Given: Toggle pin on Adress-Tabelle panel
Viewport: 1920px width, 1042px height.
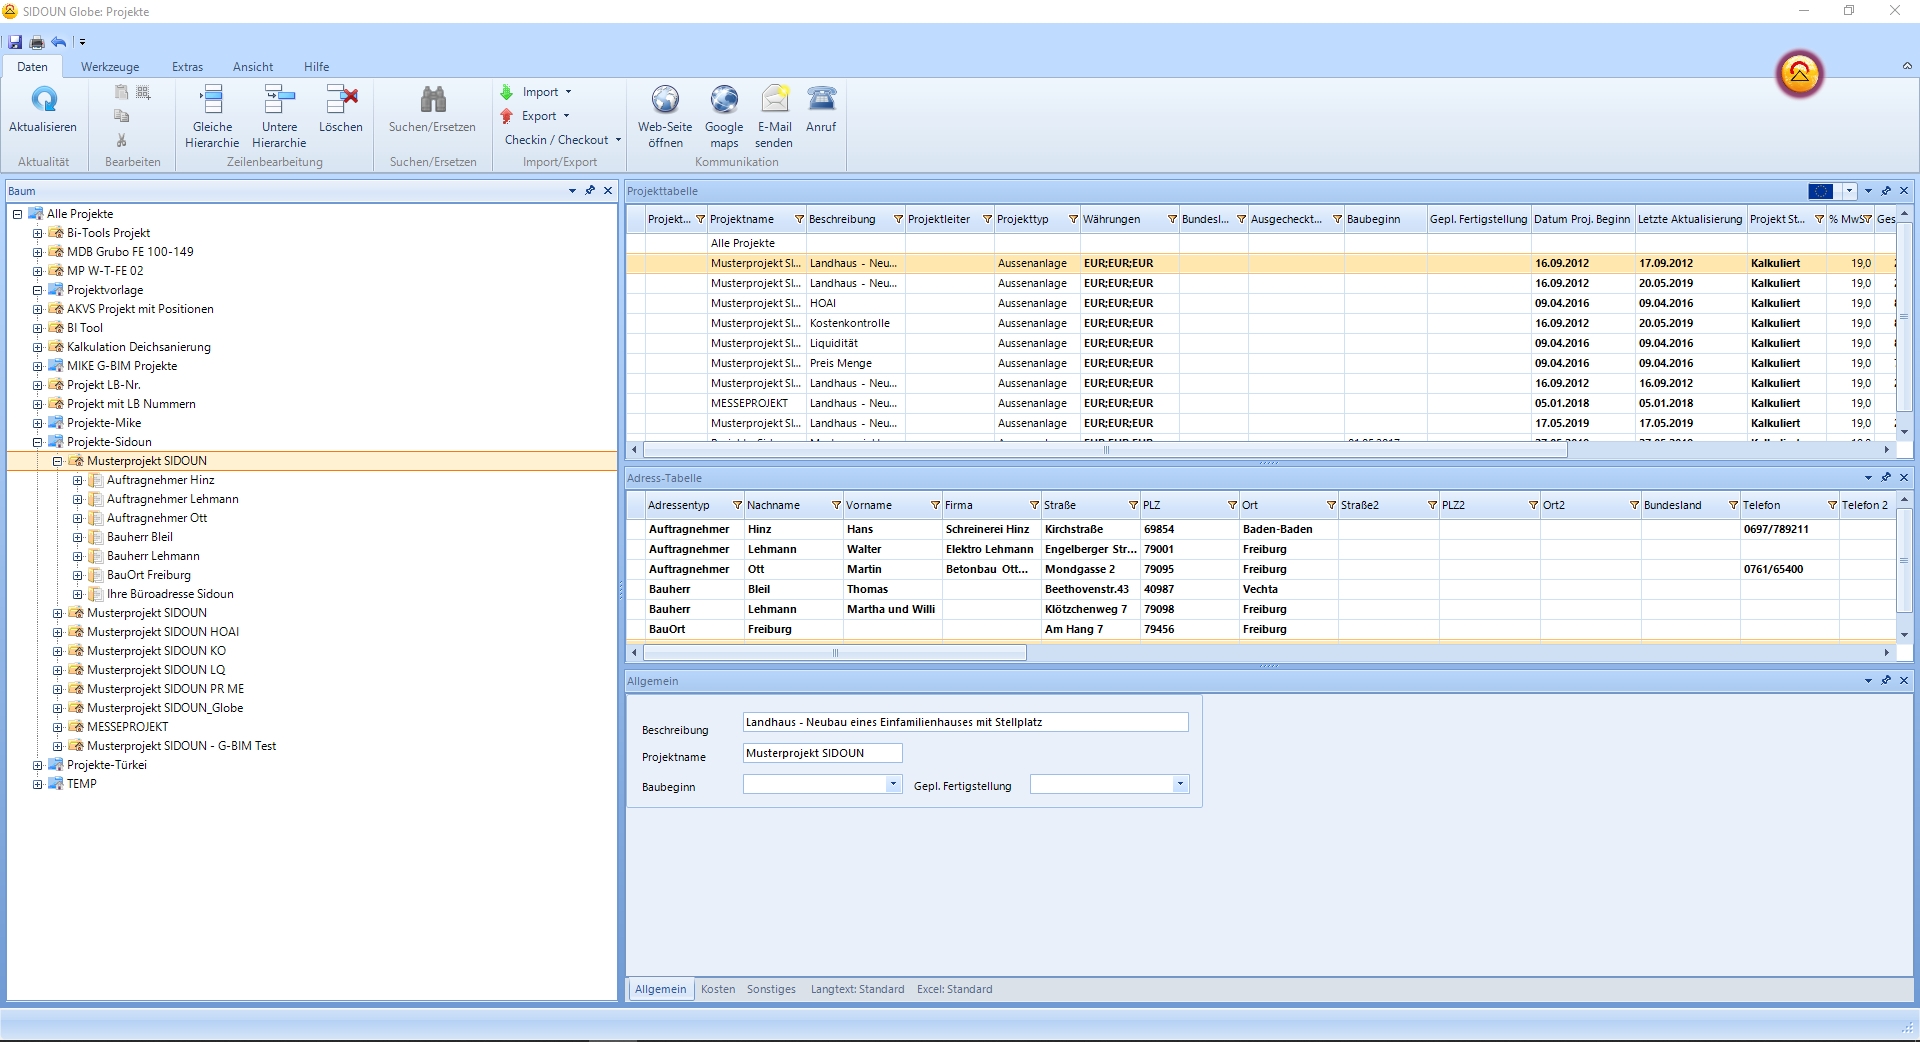Looking at the screenshot, I should 1886,478.
